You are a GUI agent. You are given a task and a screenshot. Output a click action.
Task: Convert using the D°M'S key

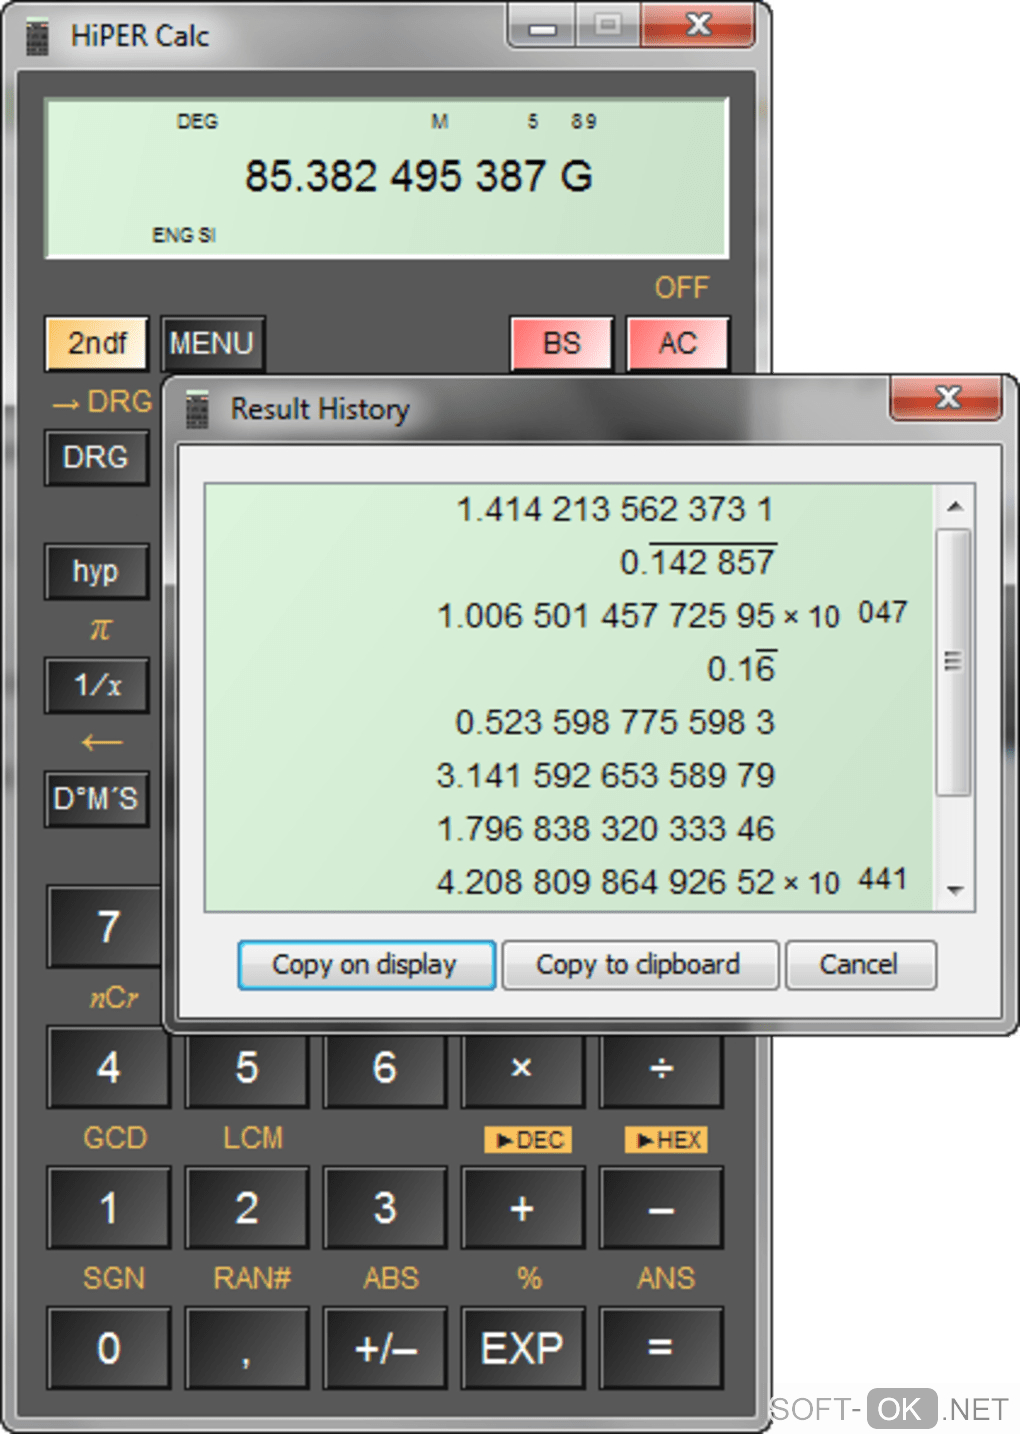pyautogui.click(x=96, y=799)
